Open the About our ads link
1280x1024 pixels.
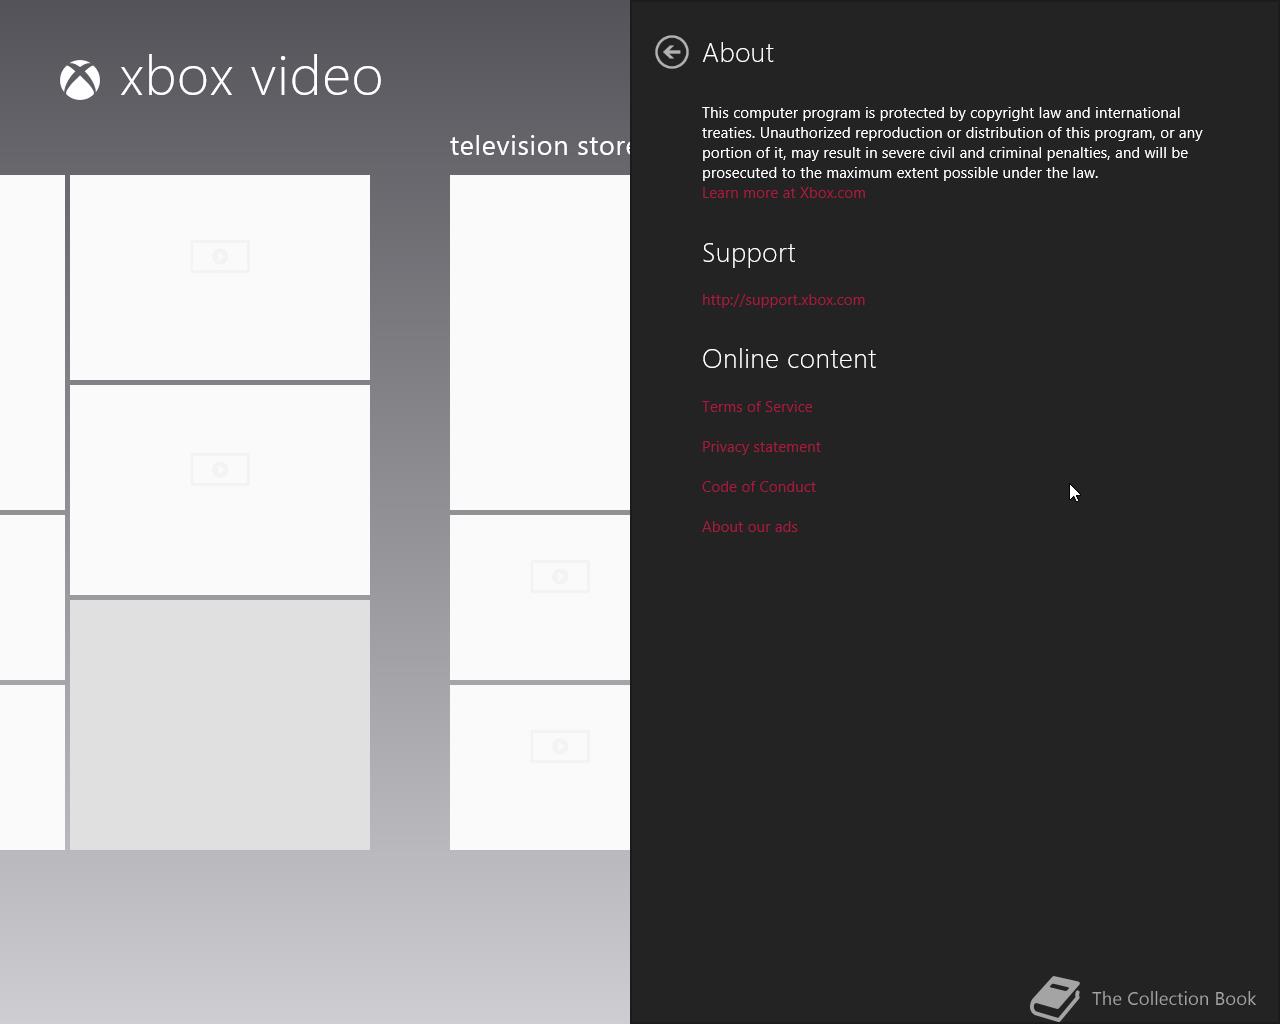pos(750,527)
